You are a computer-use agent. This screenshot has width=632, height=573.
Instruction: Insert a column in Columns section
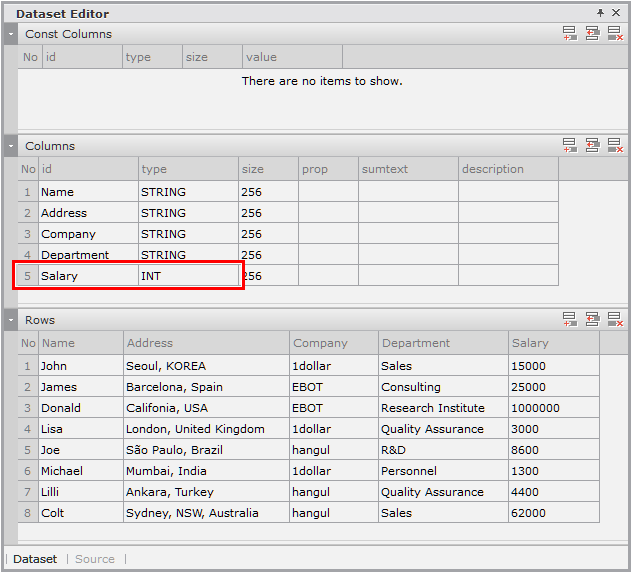click(x=592, y=146)
